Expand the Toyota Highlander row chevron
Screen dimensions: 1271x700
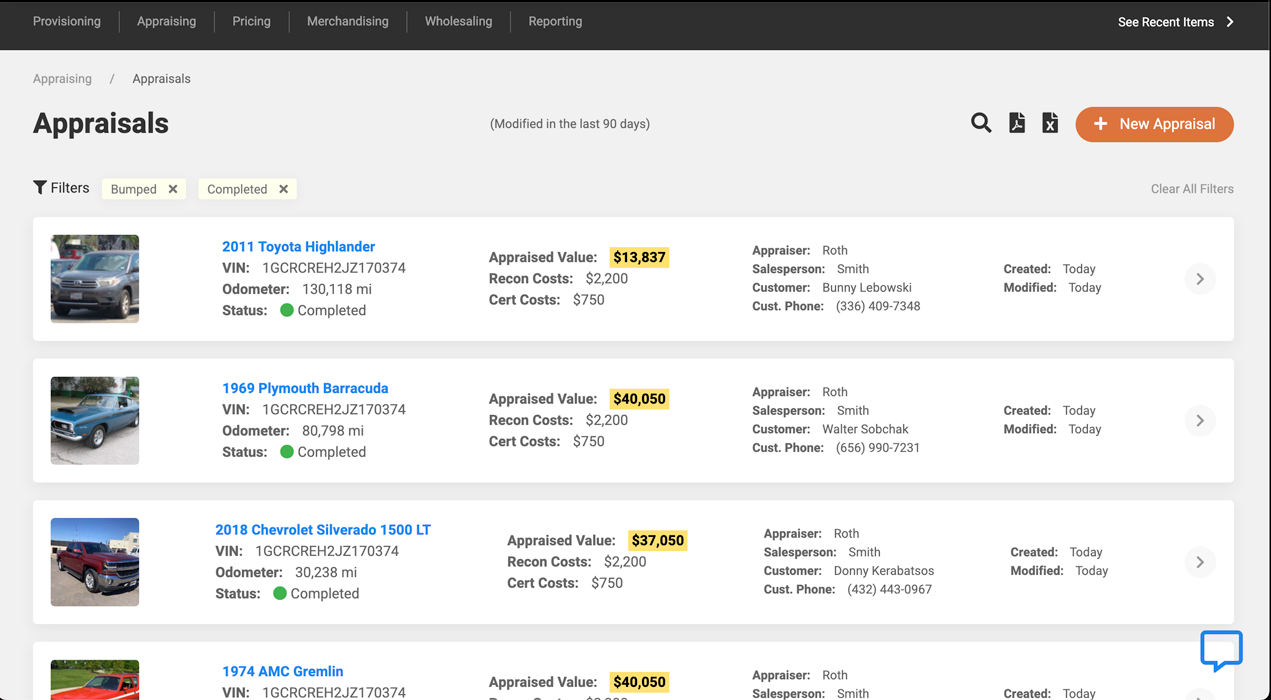point(1200,279)
